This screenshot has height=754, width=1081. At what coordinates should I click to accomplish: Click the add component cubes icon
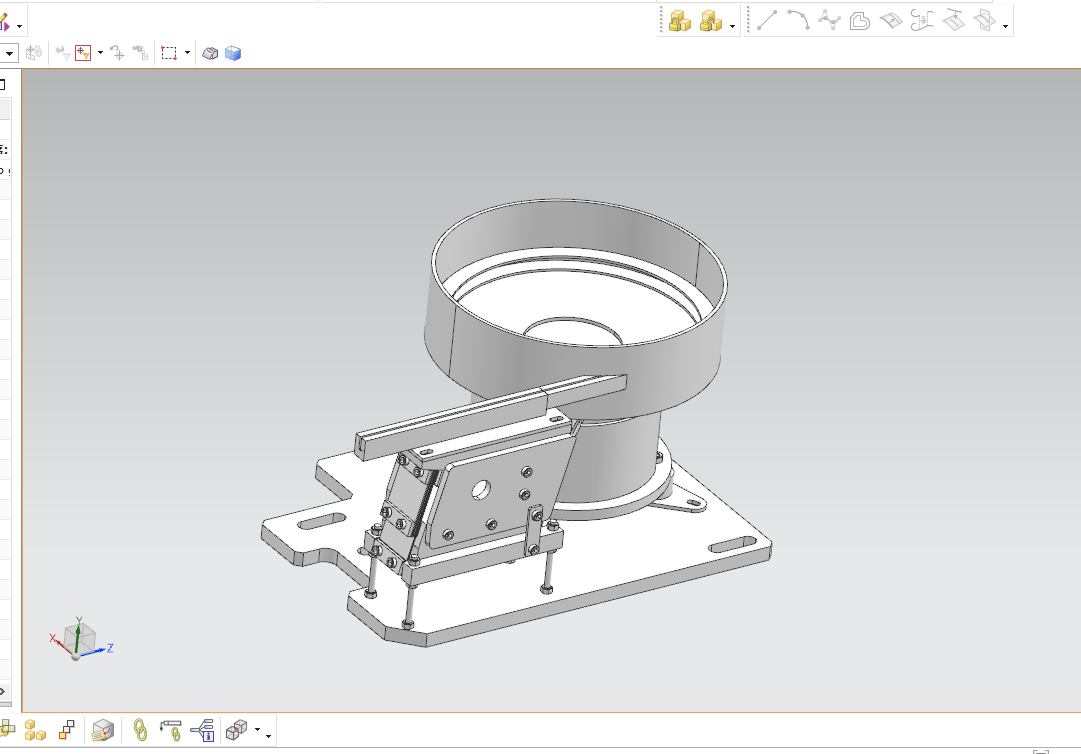click(x=6, y=729)
